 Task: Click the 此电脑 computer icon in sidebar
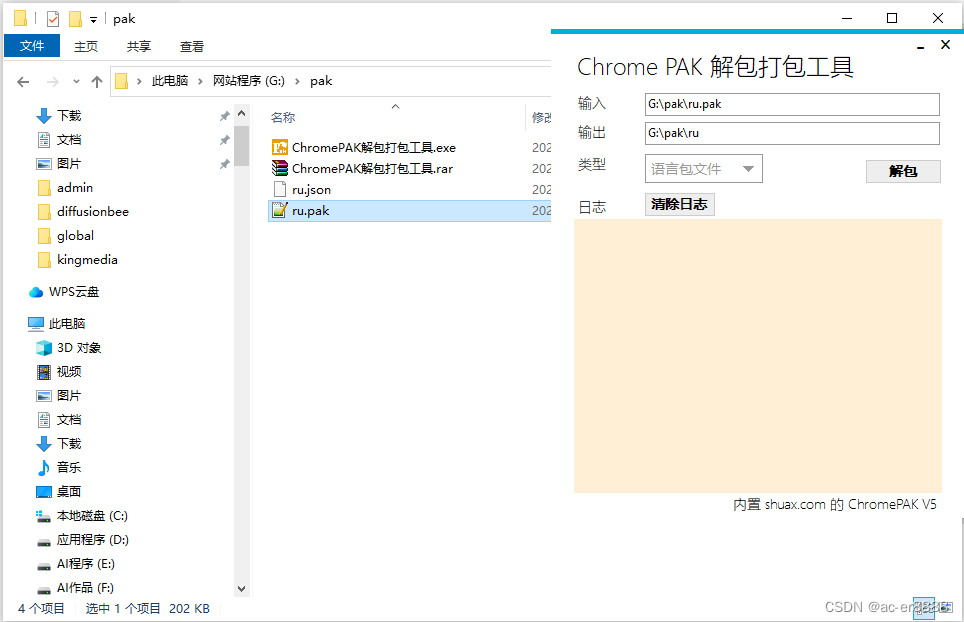point(36,324)
